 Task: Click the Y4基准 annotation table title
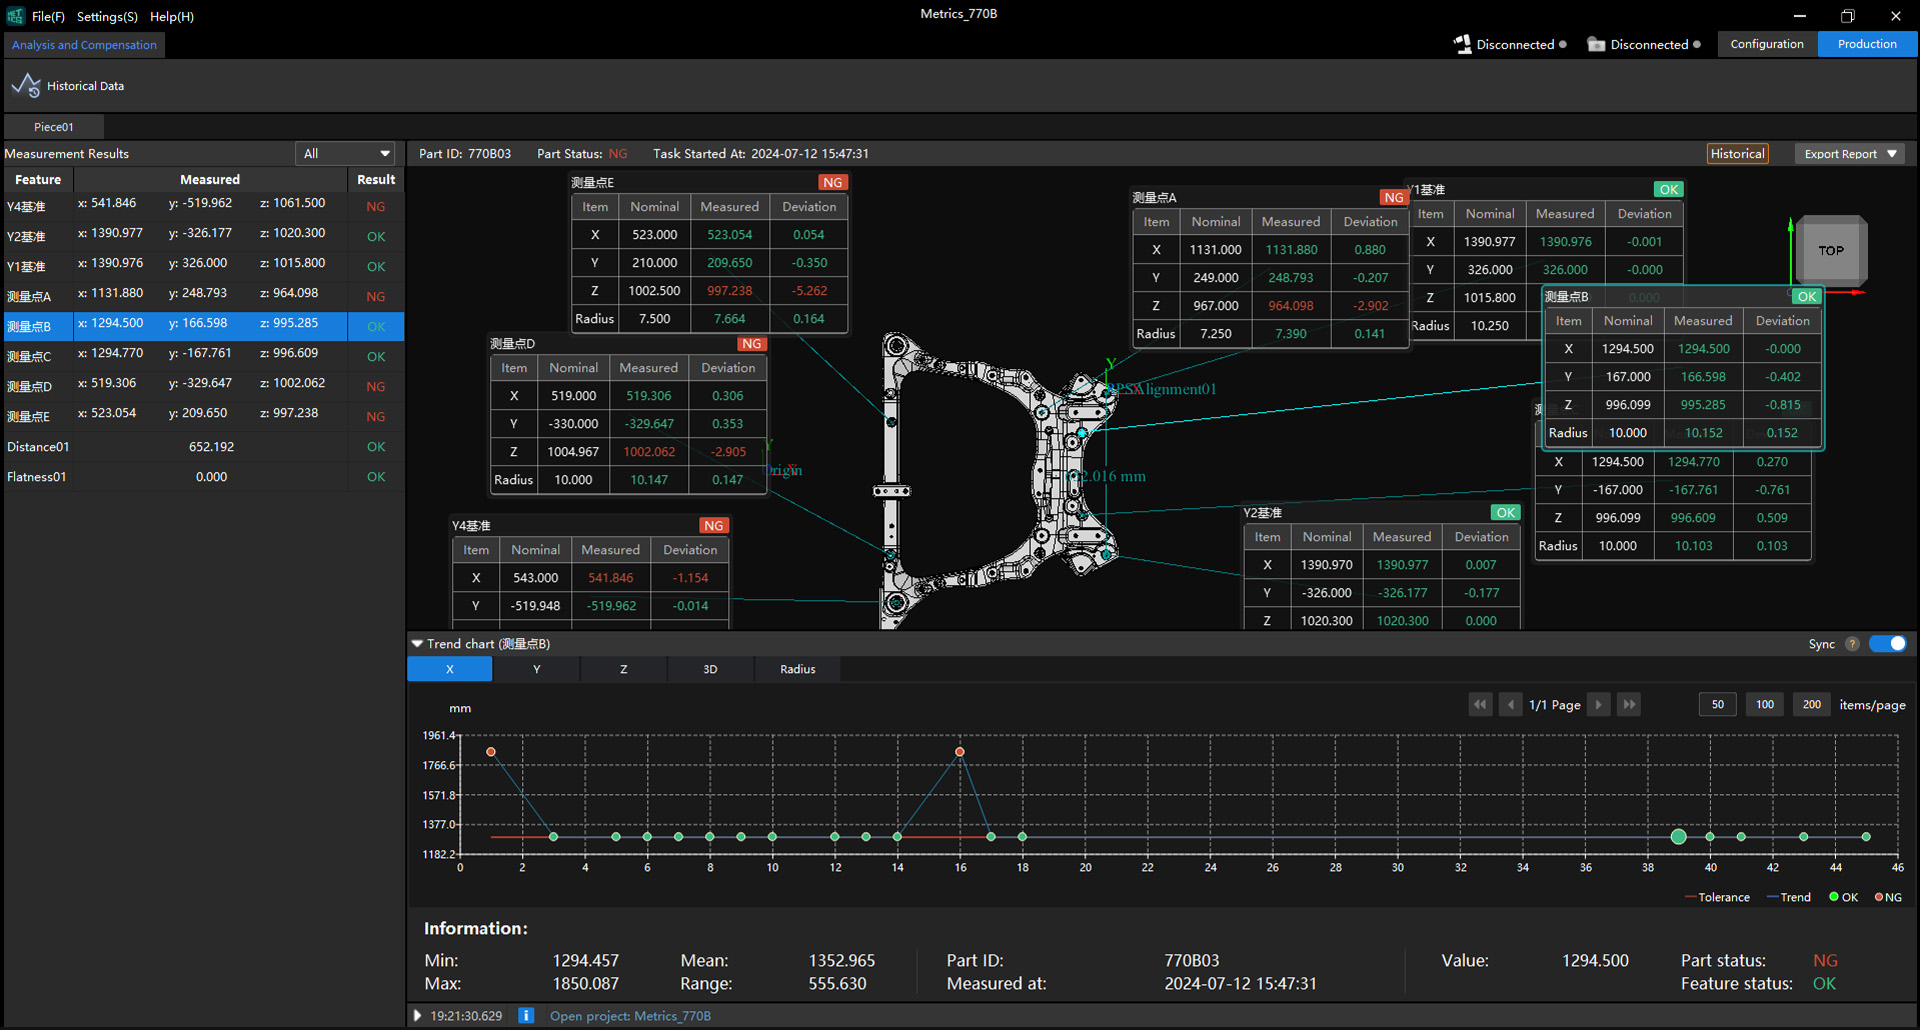pos(471,525)
